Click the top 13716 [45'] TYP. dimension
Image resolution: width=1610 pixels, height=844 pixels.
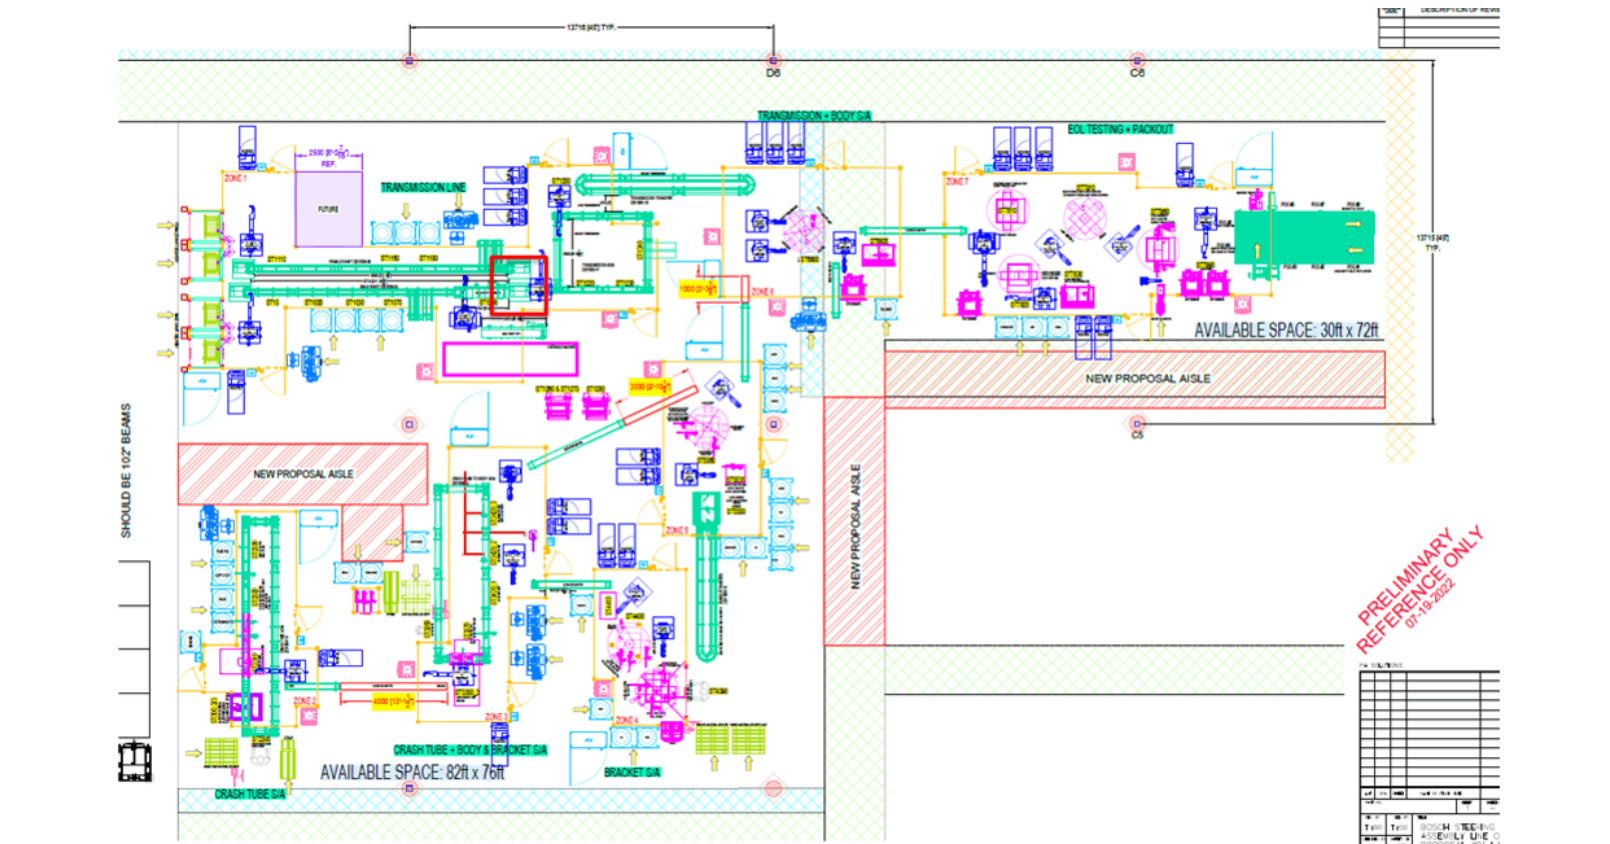click(591, 27)
